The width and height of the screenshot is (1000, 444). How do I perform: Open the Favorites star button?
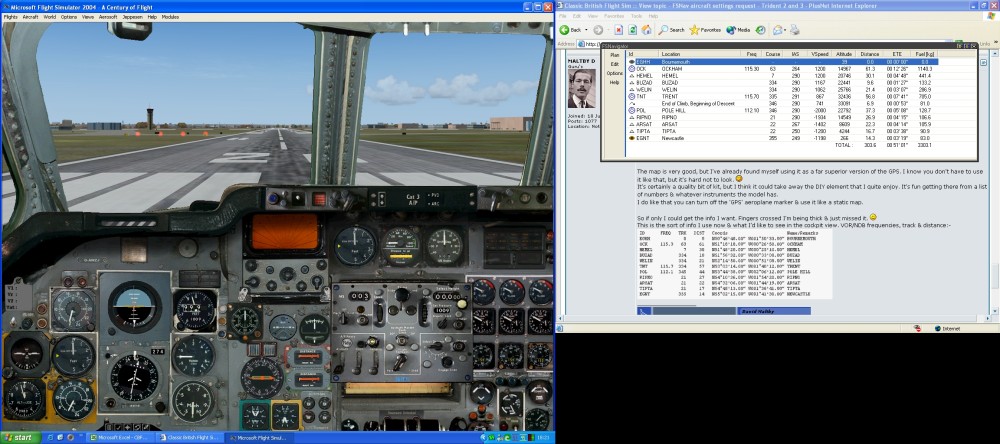click(705, 30)
